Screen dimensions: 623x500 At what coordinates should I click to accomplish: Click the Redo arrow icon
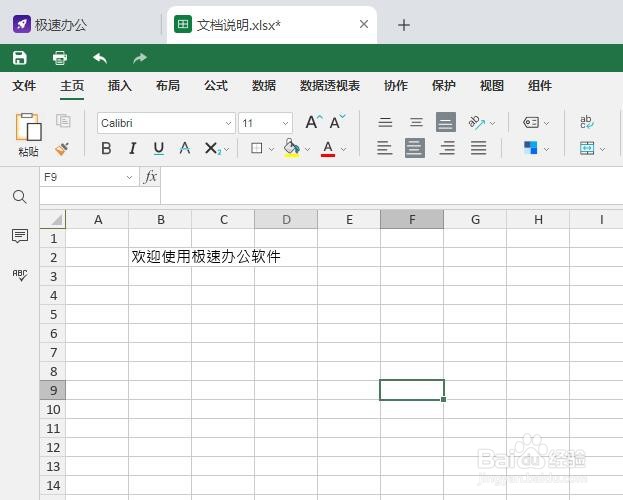tap(140, 58)
